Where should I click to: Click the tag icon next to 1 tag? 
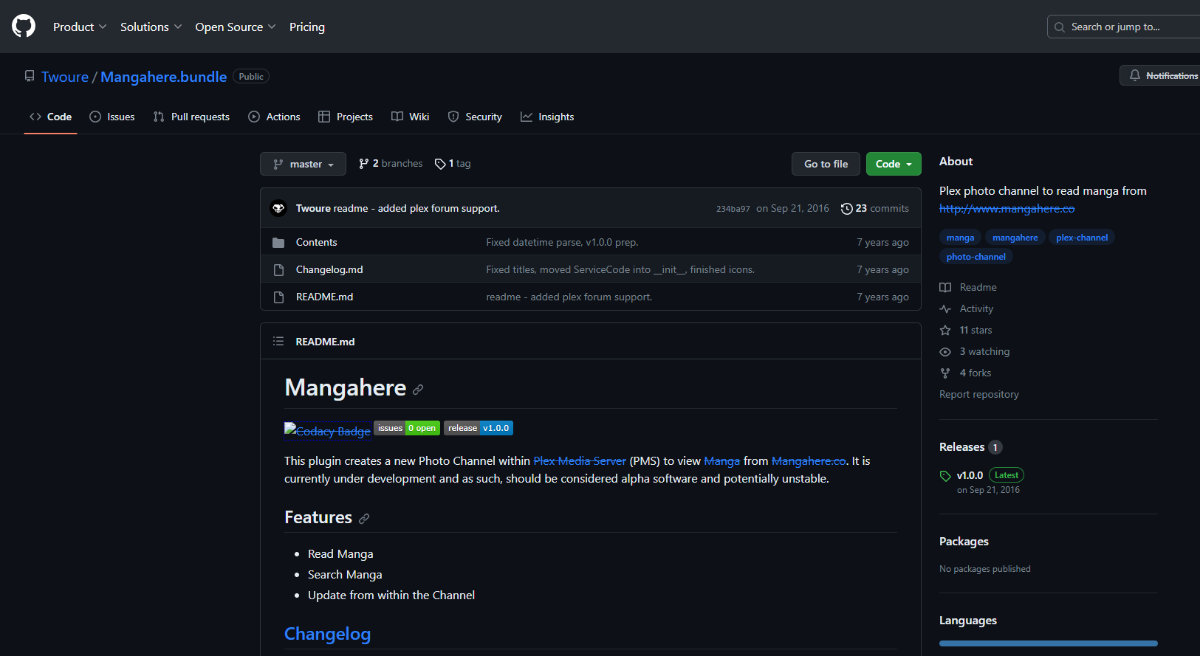pos(440,163)
